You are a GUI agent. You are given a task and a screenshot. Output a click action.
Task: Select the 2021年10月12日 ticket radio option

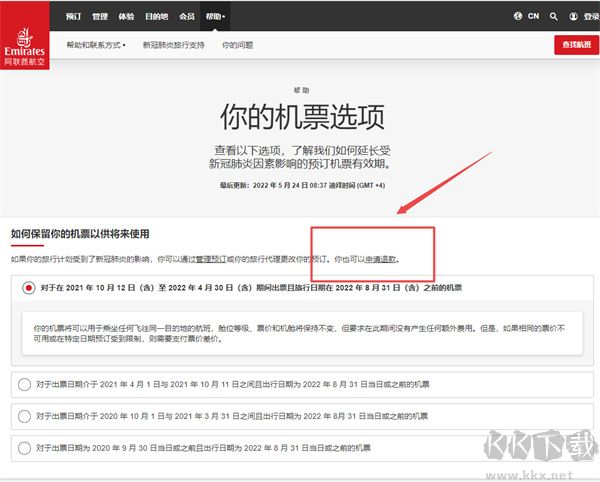coord(29,288)
